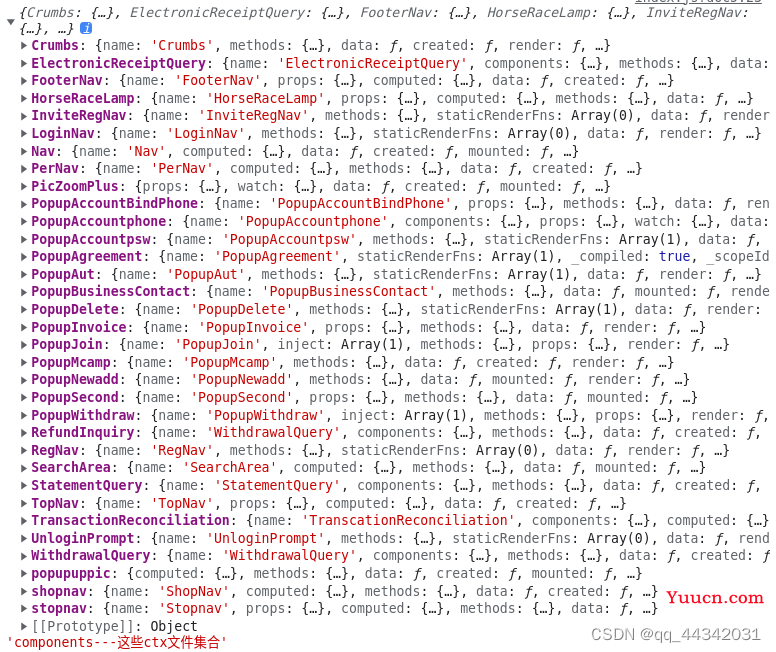Expand the HorseRaceLamp entry
The image size is (776, 652).
[x=24, y=99]
